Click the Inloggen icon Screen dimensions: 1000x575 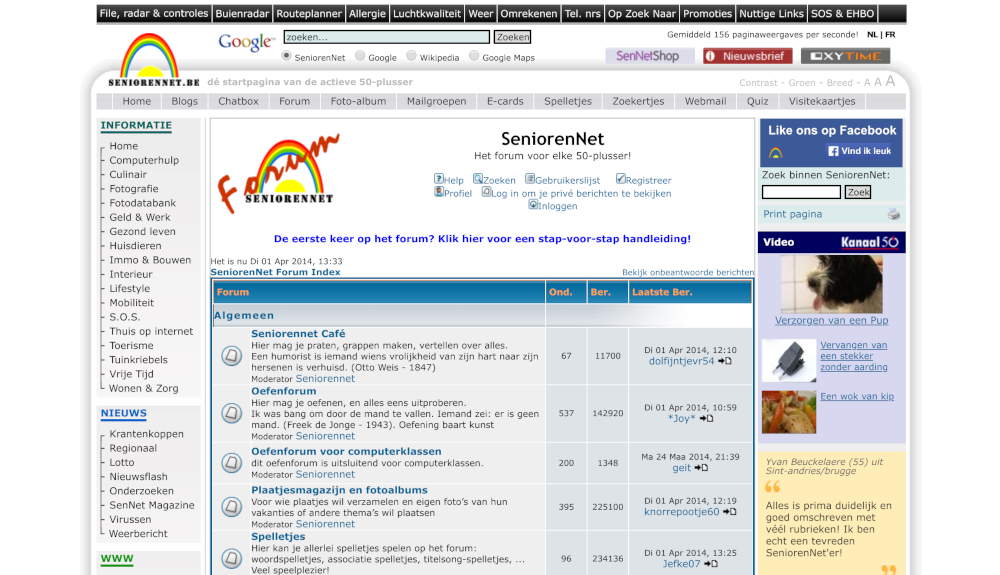533,205
